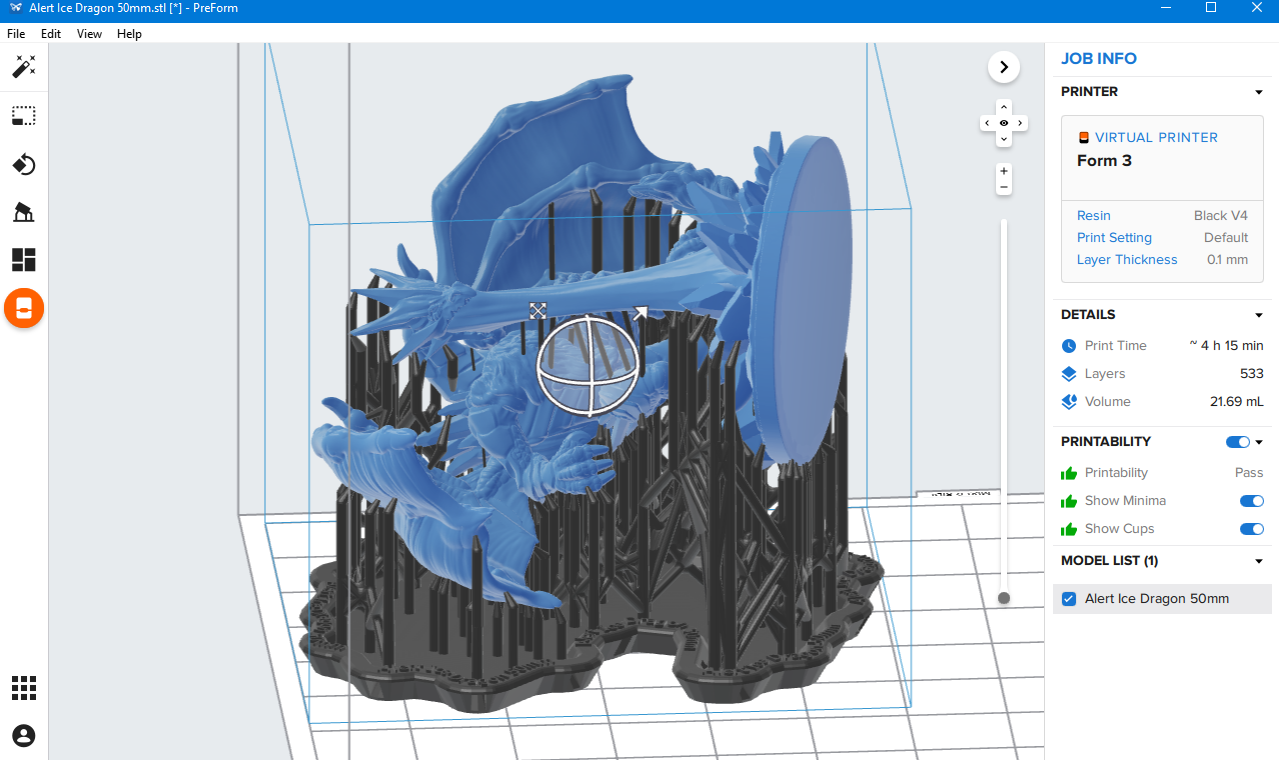The image size is (1279, 760).
Task: Select the One-Click Print magic wand tool
Action: [x=23, y=67]
